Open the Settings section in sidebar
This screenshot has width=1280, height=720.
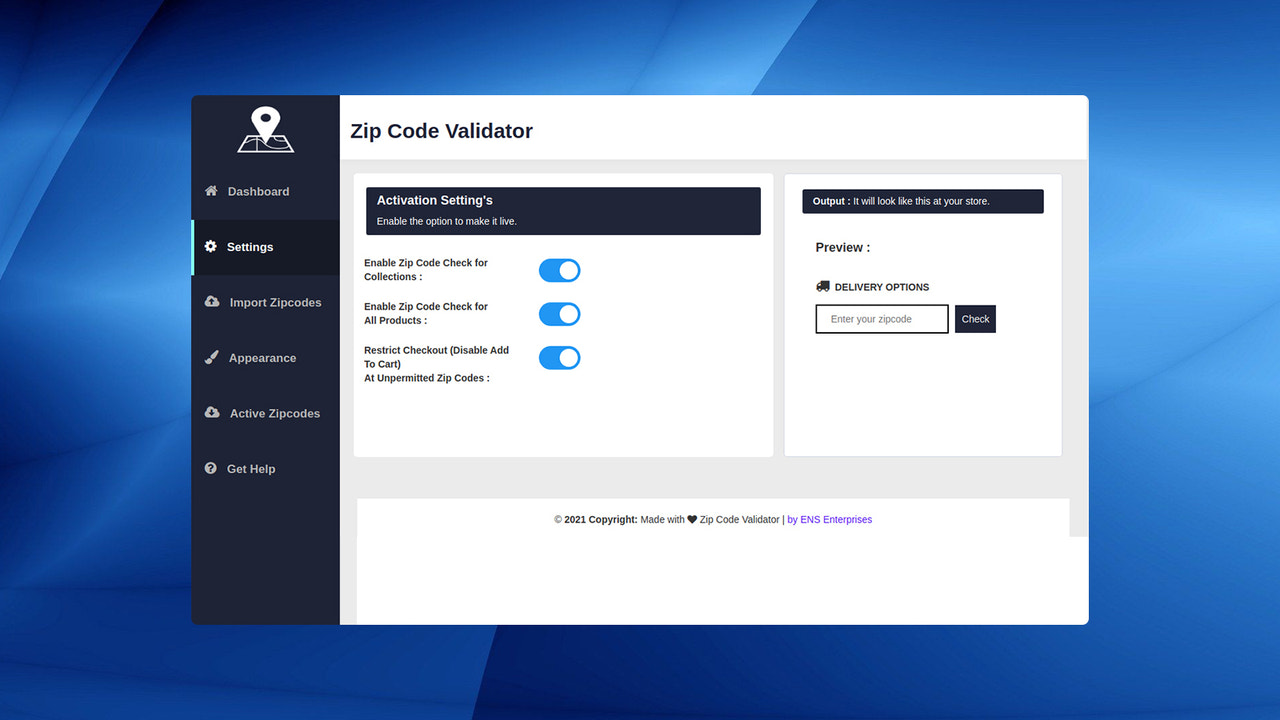pos(250,246)
